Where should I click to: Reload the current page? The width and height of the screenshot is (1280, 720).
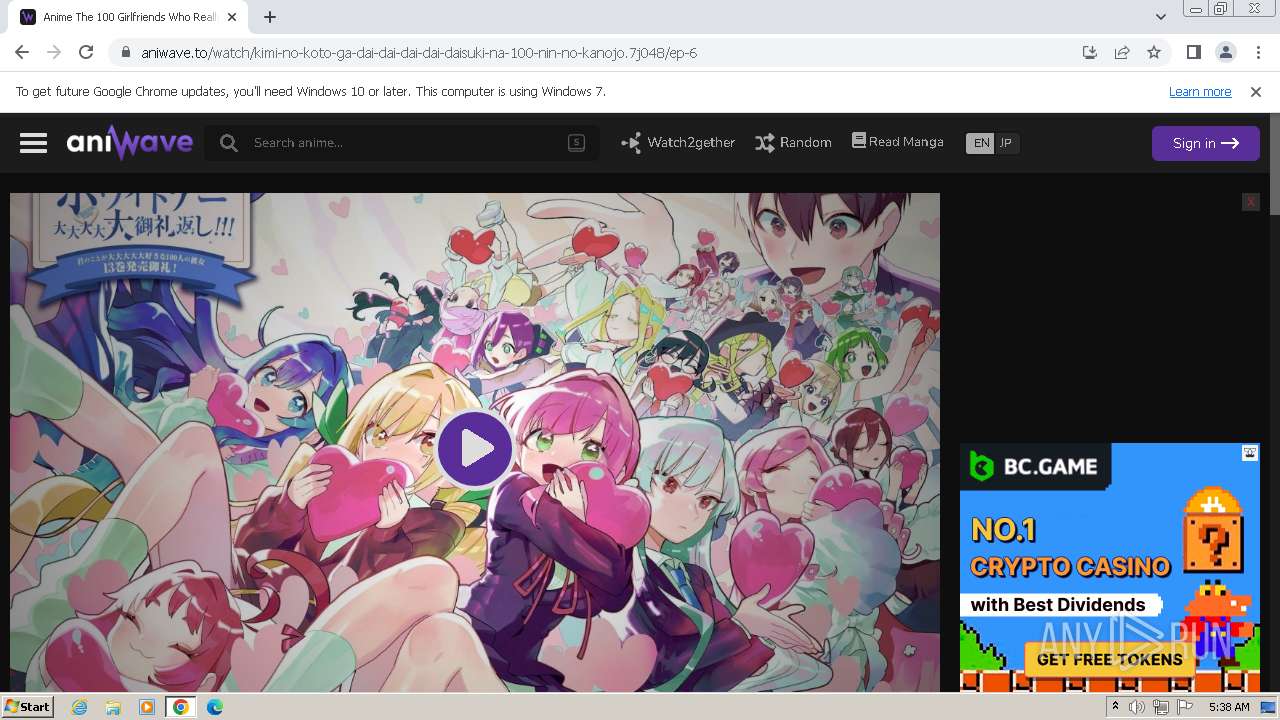[x=86, y=52]
